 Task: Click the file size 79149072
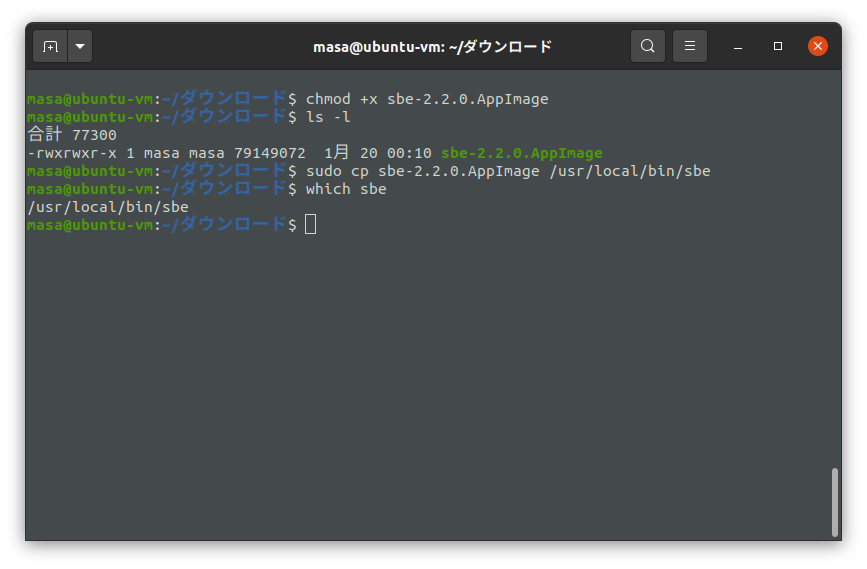pos(270,153)
